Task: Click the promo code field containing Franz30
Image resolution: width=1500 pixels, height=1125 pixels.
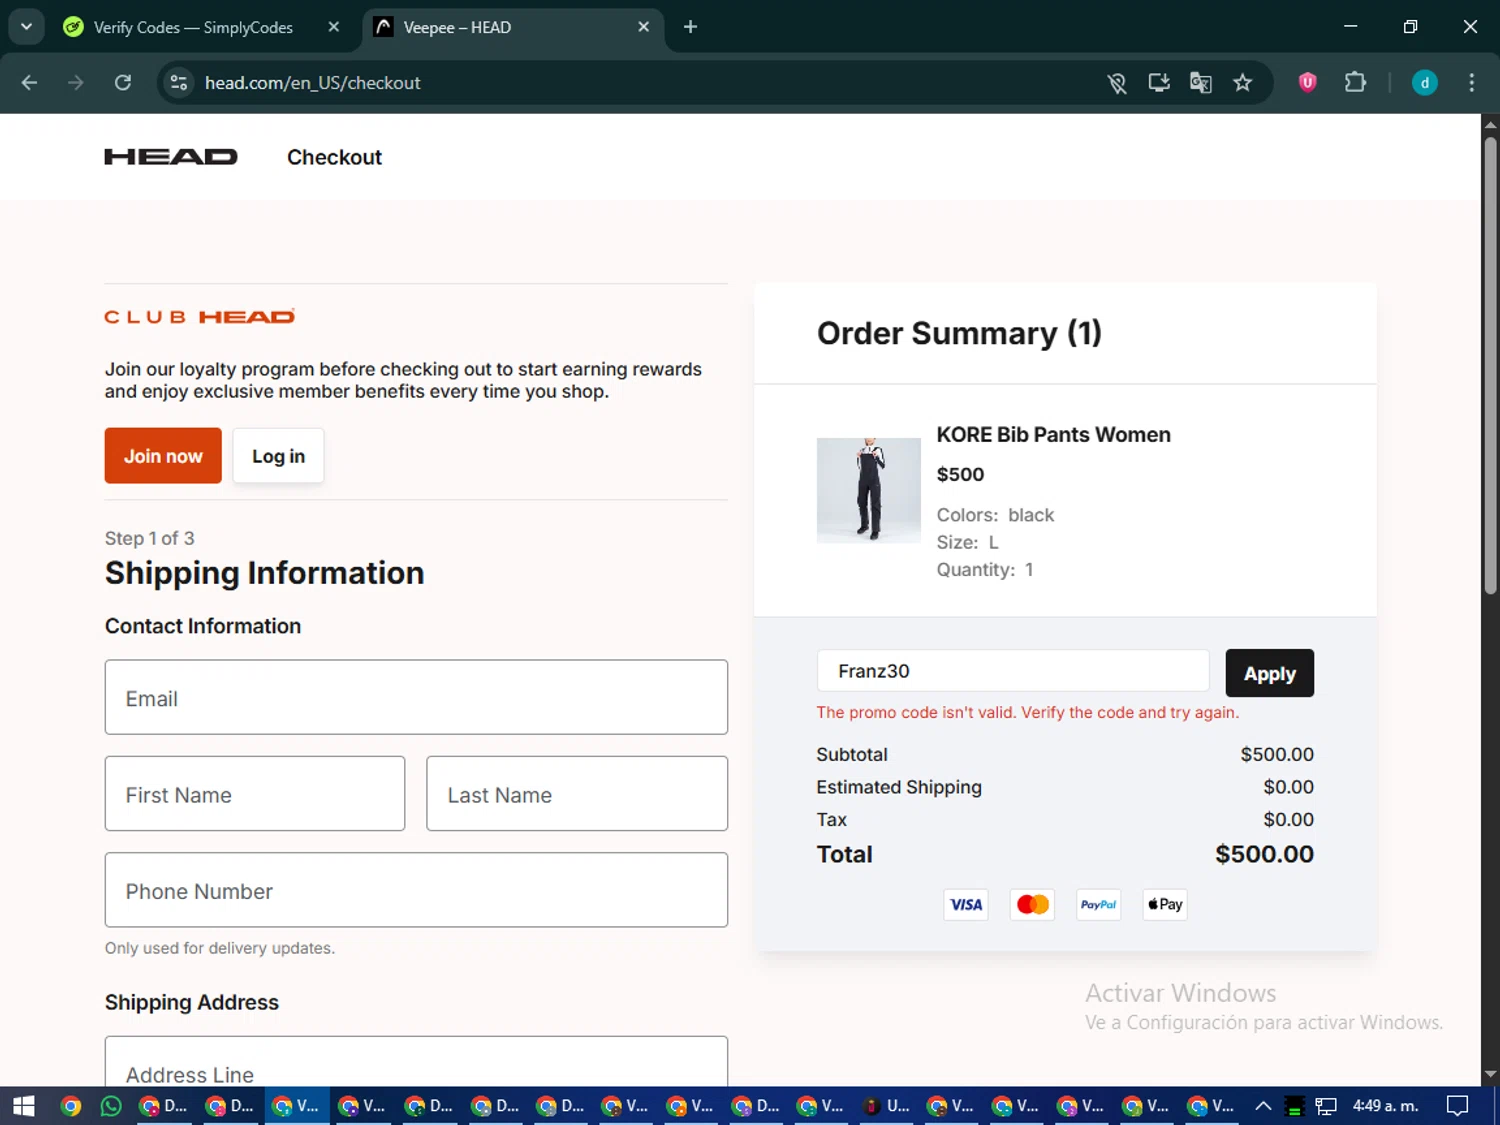Action: click(1012, 671)
